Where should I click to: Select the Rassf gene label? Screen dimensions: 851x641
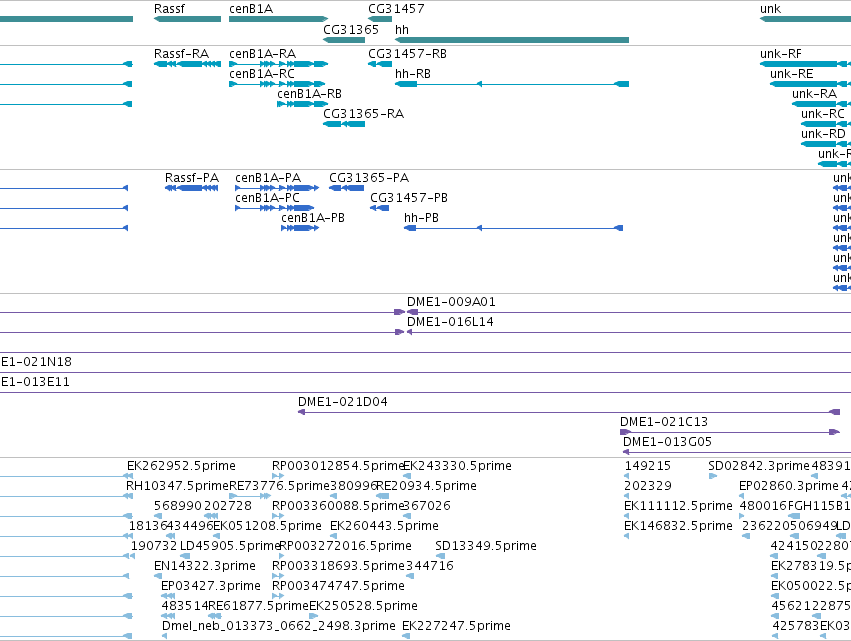pyautogui.click(x=169, y=9)
